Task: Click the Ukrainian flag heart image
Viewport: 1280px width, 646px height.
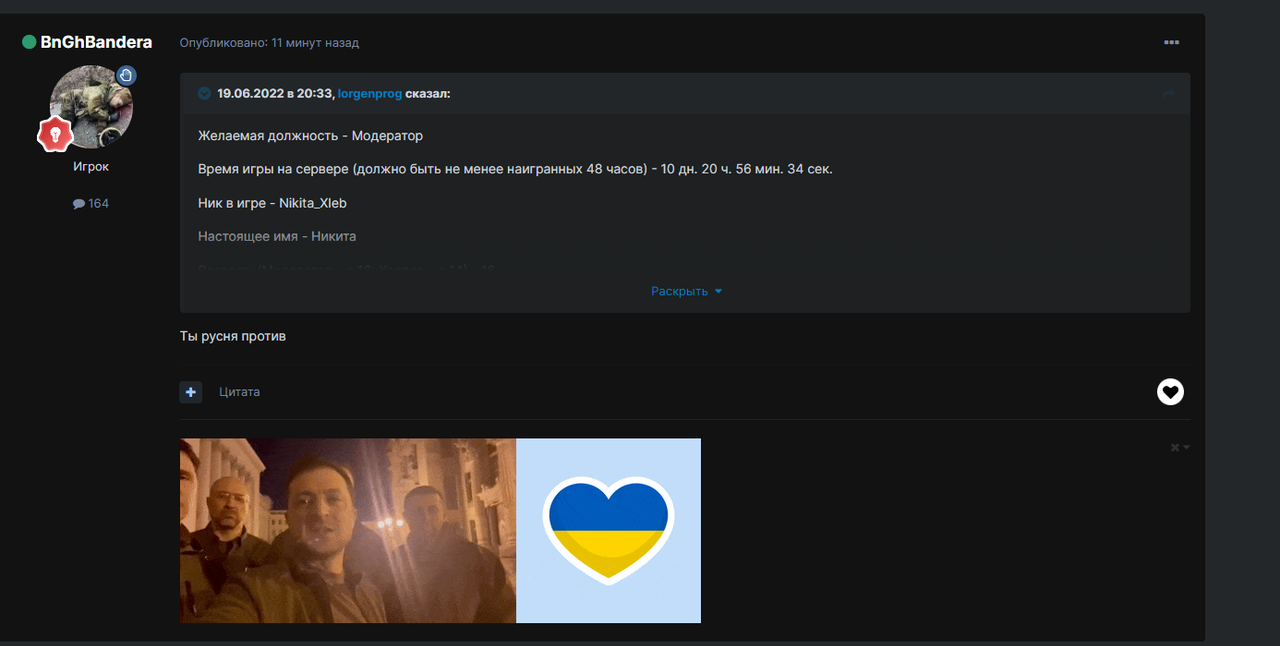Action: pyautogui.click(x=608, y=531)
